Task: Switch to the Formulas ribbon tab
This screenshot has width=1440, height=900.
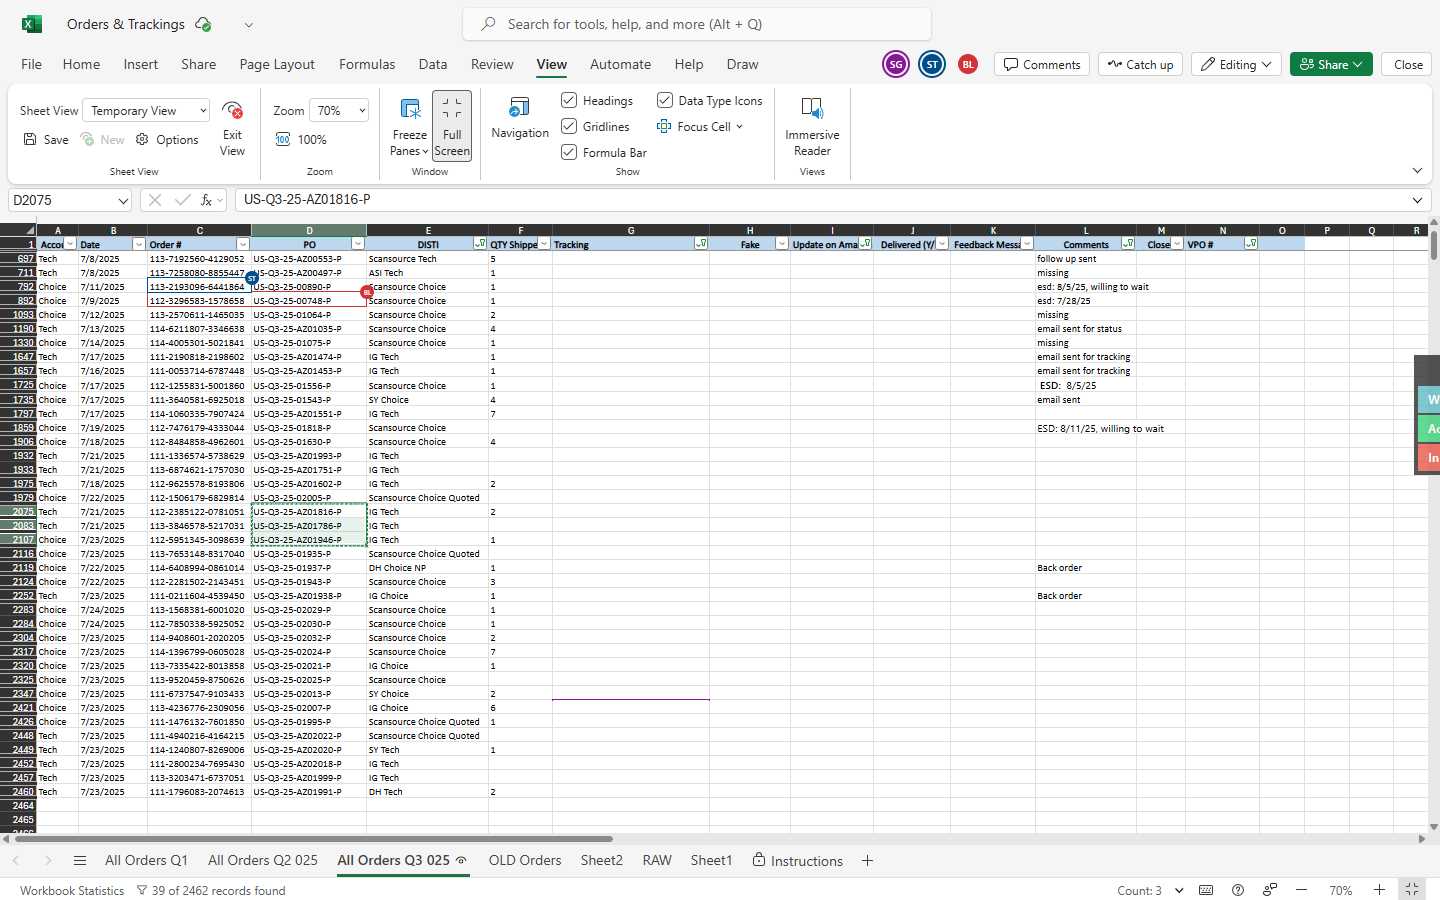Action: pyautogui.click(x=367, y=64)
